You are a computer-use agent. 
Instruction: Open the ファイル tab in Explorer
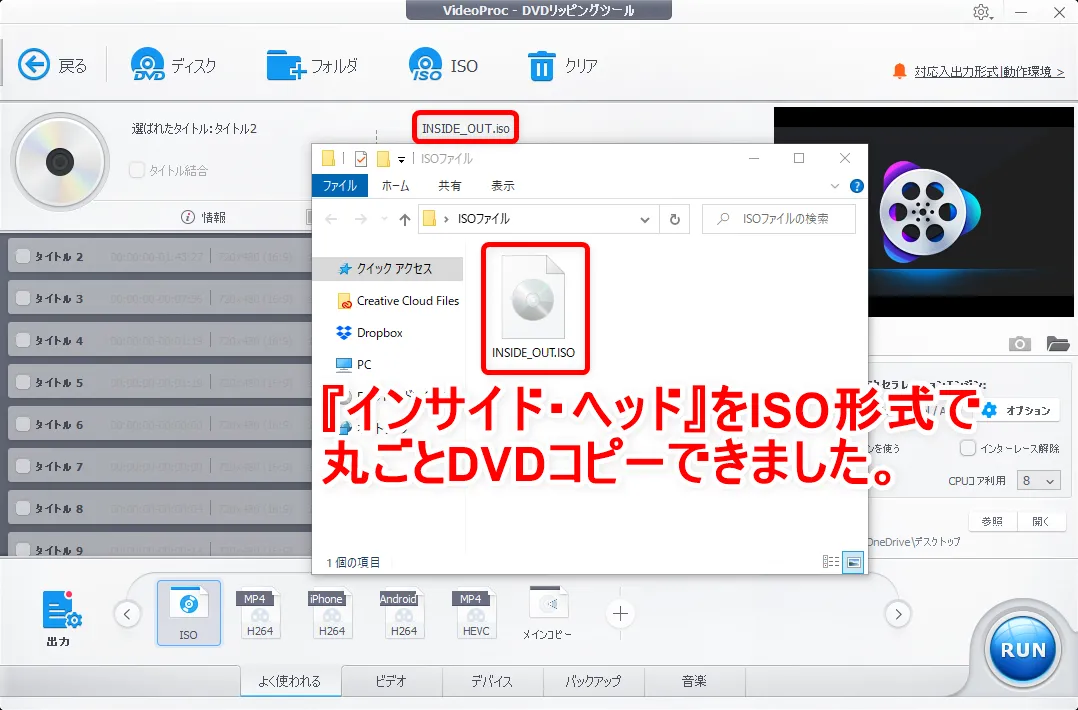click(x=340, y=186)
